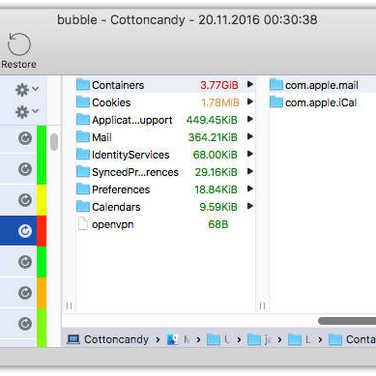
Task: Select the openvpn file icon
Action: pyautogui.click(x=83, y=224)
